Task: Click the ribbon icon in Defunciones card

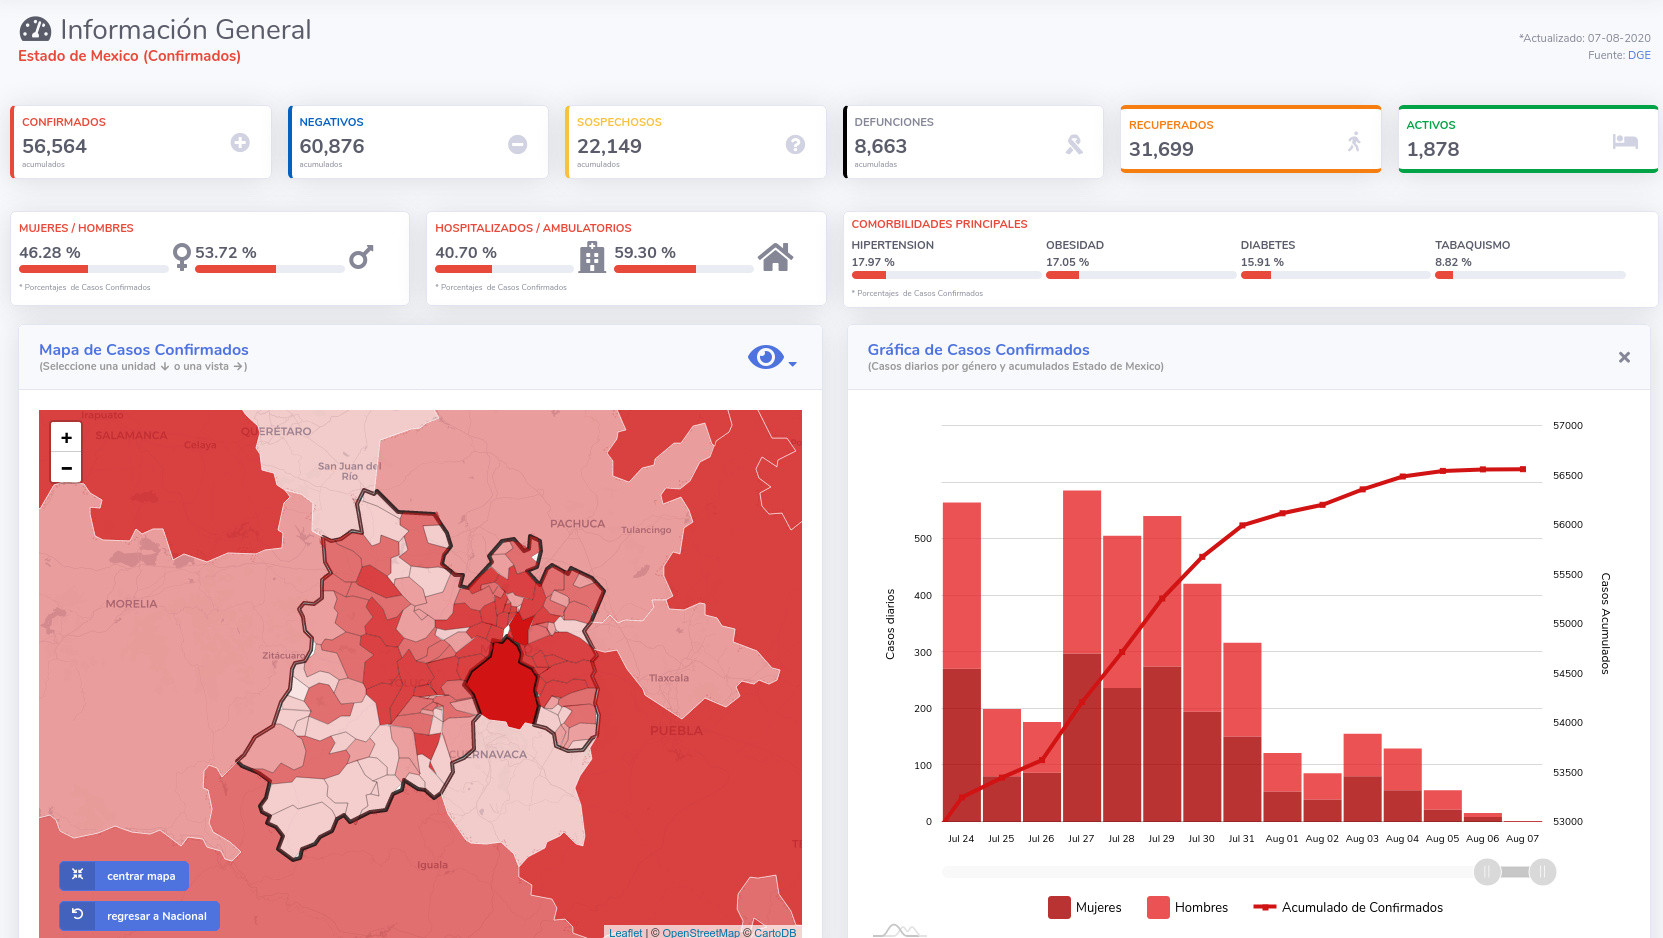Action: point(1074,145)
